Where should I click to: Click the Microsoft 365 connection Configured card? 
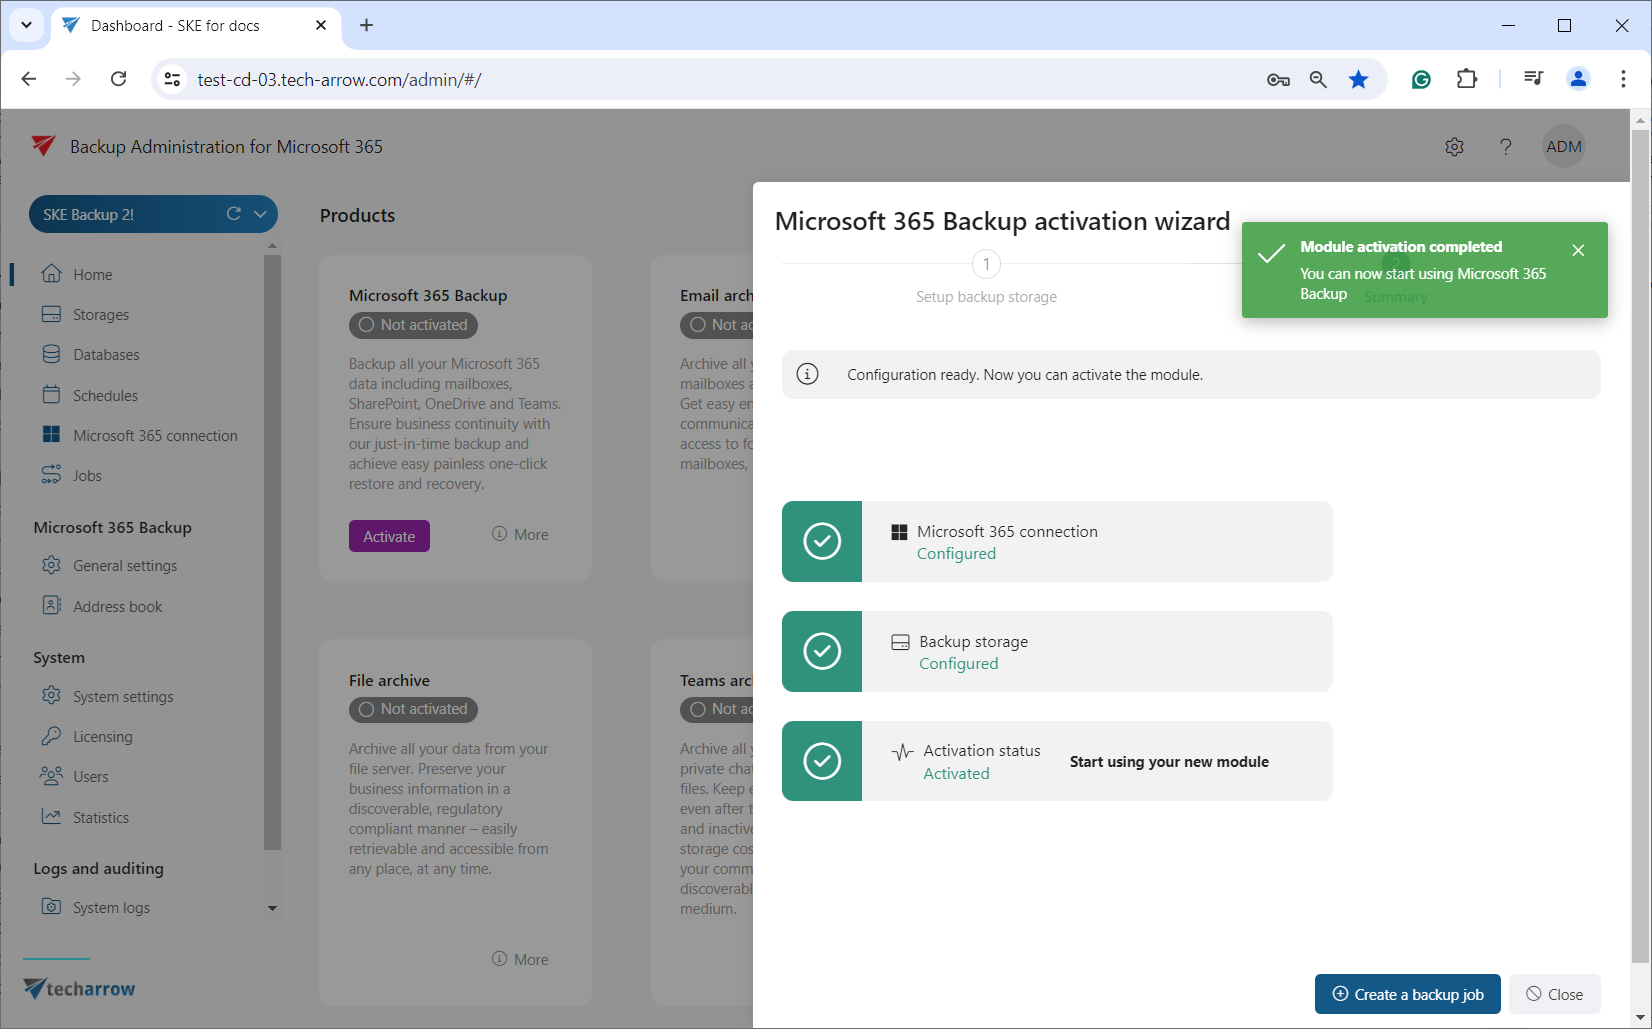point(1056,541)
